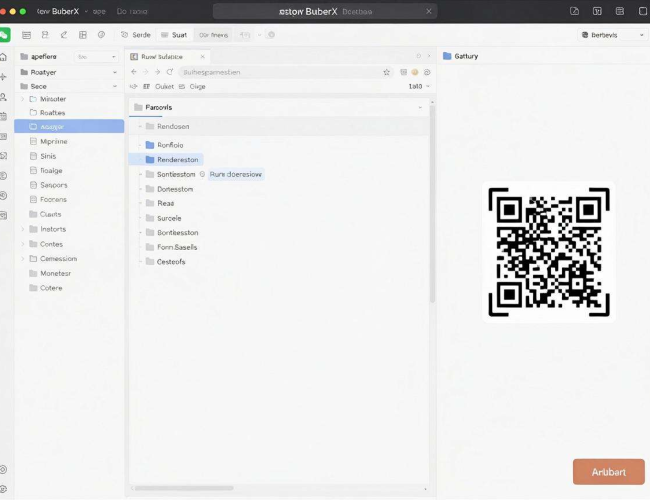This screenshot has height=500, width=650.
Task: Click the address bar field
Action: coord(285,72)
